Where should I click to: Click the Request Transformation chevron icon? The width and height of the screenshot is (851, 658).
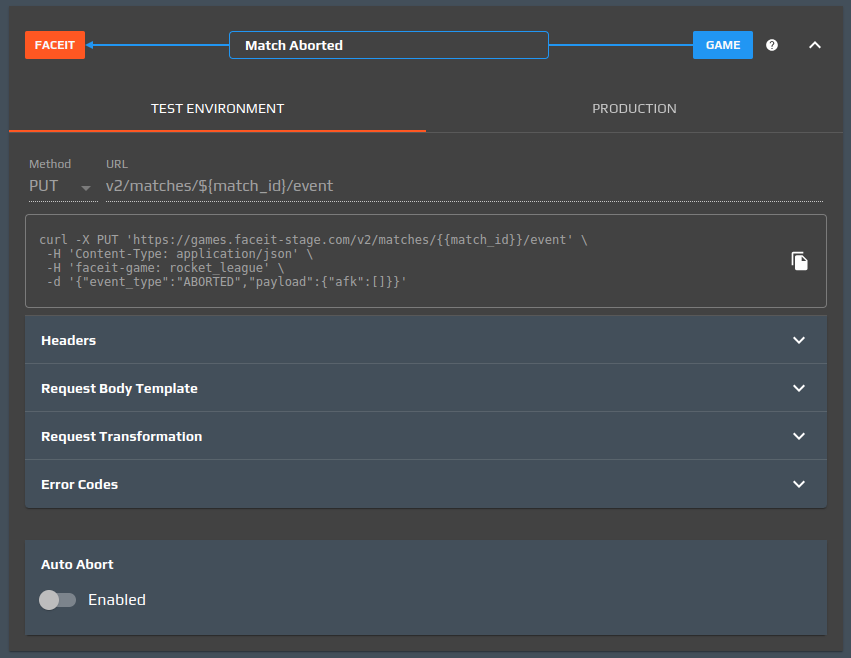pos(798,436)
